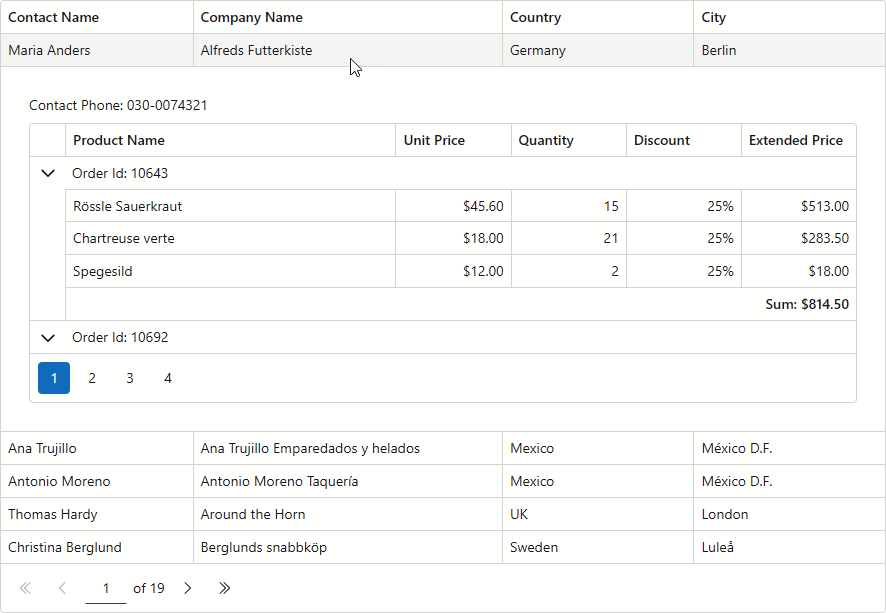The image size is (886, 613).
Task: Select Spegesild product row
Action: click(x=461, y=271)
